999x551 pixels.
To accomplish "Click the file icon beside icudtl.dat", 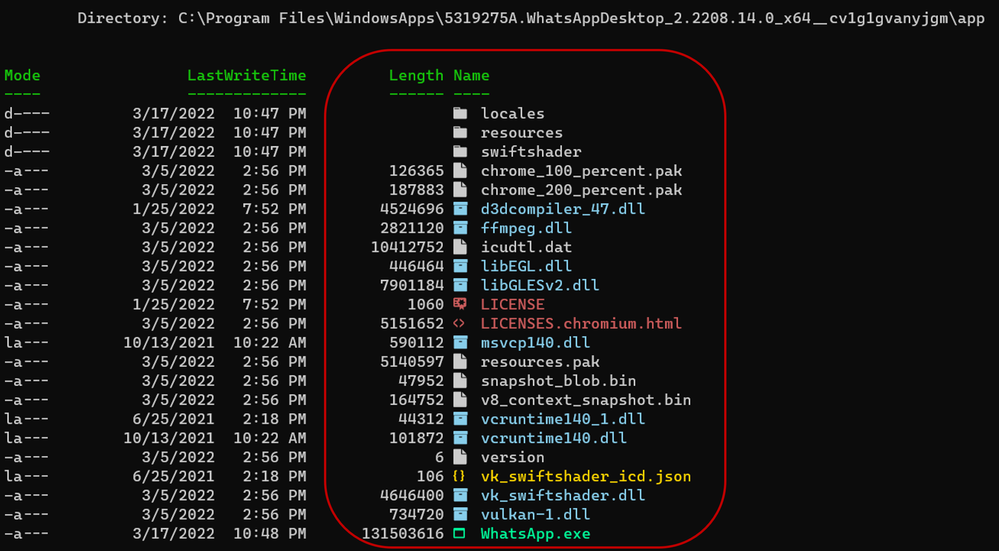I will (x=460, y=247).
